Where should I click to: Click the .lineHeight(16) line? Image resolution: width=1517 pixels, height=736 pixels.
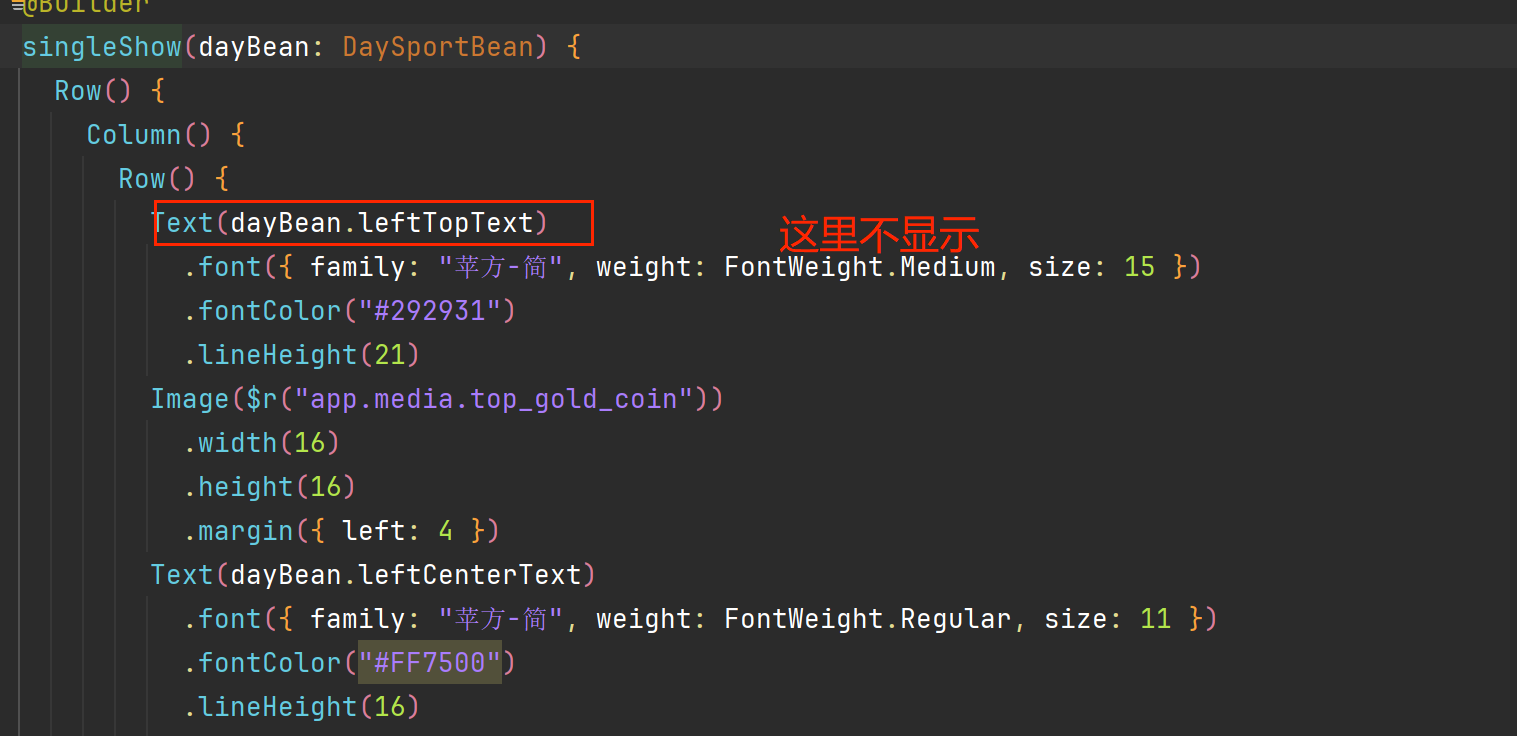click(x=300, y=707)
